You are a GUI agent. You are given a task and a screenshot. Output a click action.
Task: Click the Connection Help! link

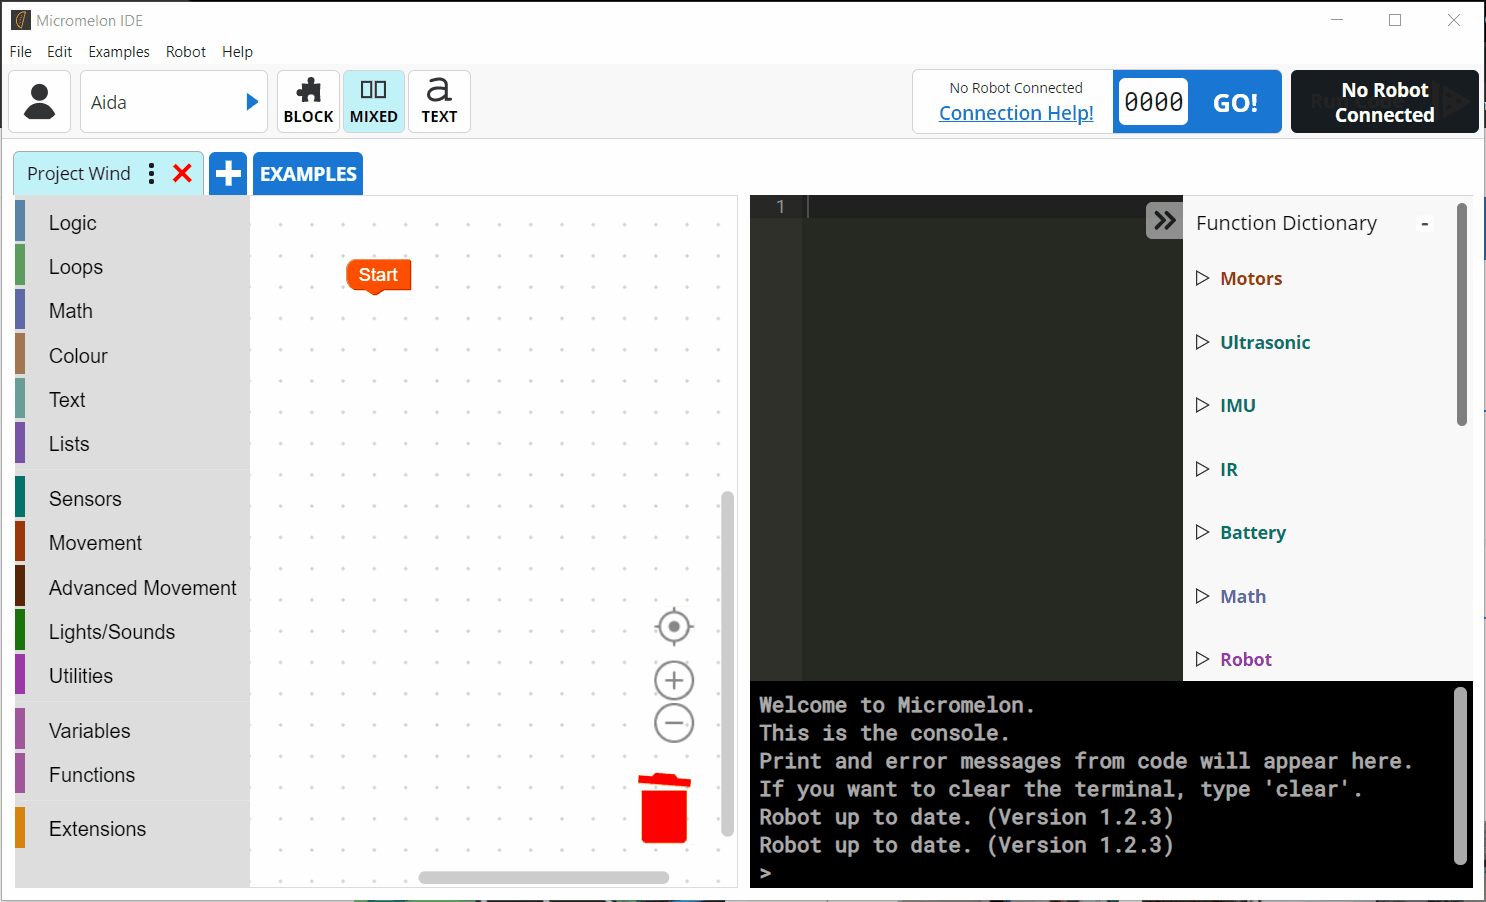tap(1016, 114)
